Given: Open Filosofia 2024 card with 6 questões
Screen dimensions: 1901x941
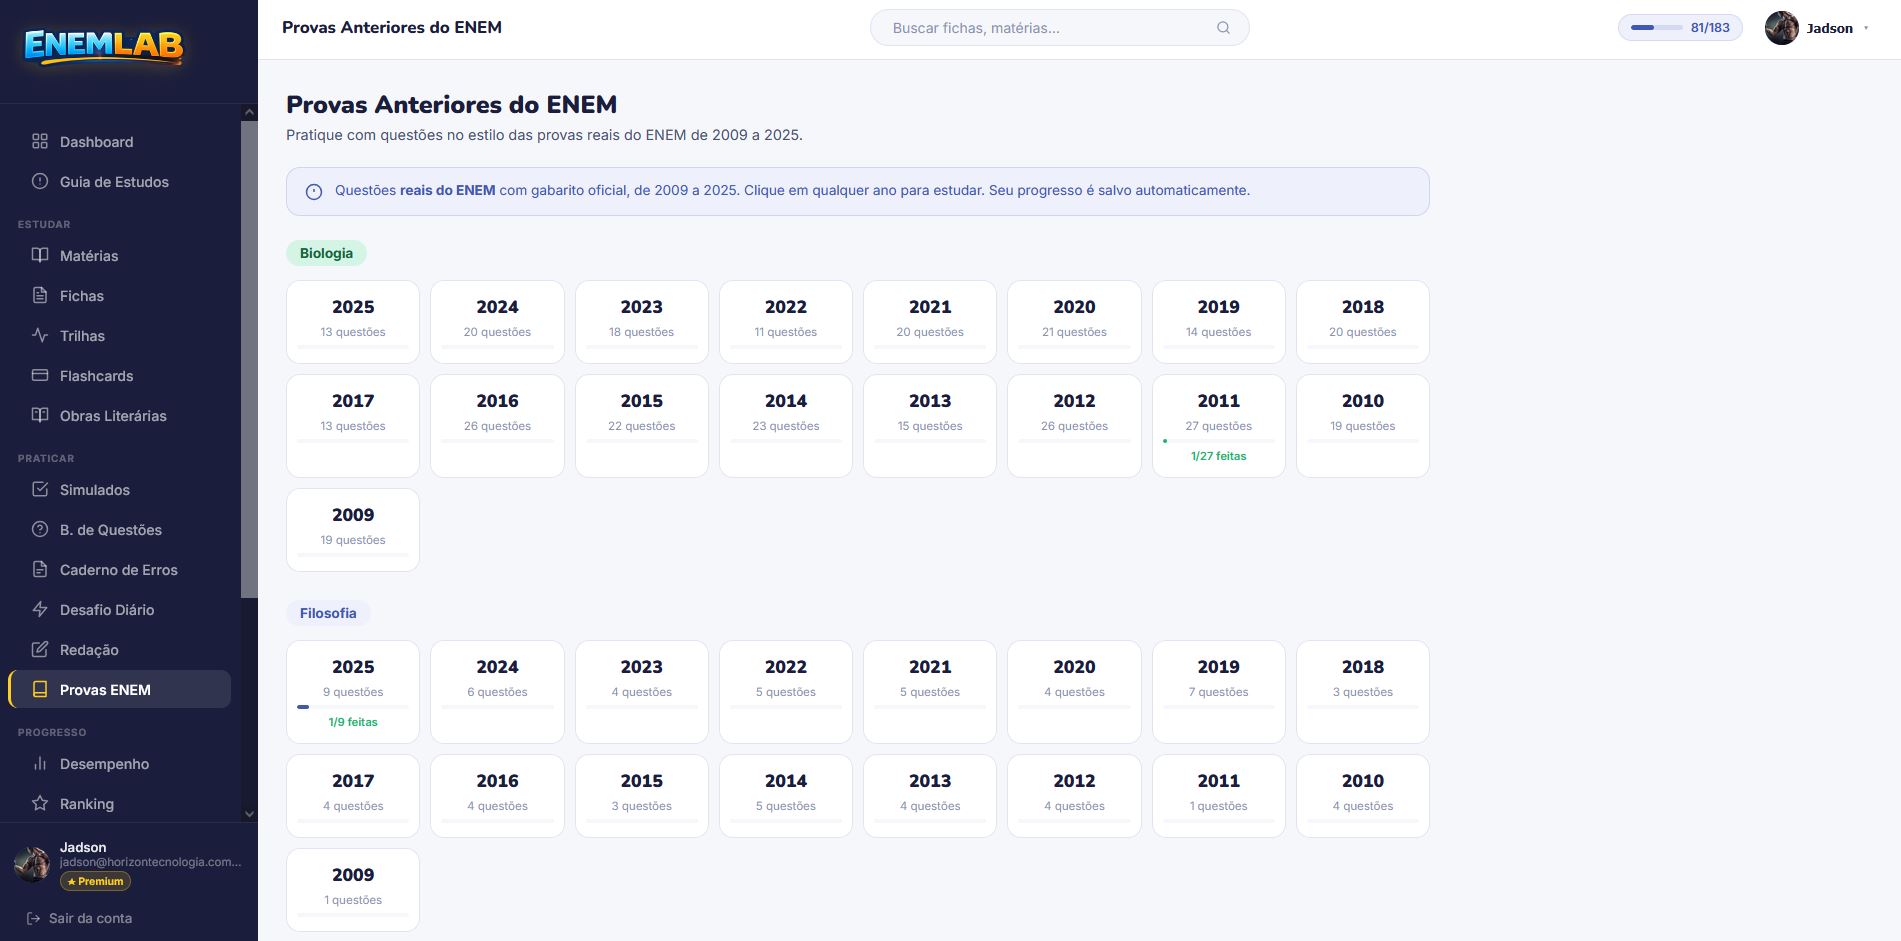Looking at the screenshot, I should [x=497, y=692].
